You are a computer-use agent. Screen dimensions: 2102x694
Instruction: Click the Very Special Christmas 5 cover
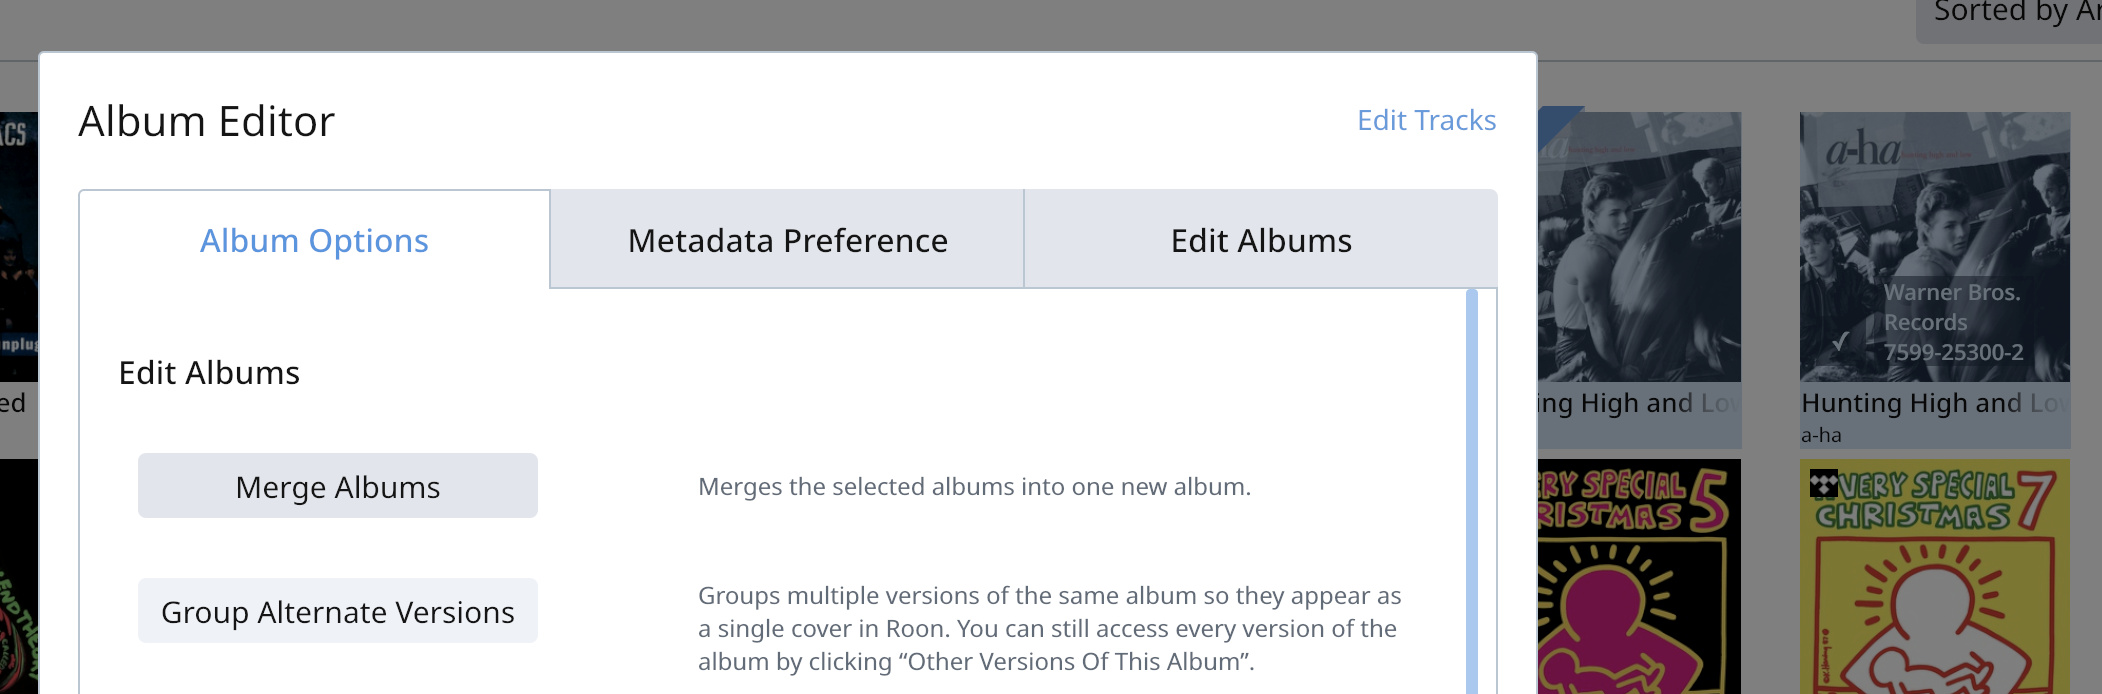click(1639, 577)
